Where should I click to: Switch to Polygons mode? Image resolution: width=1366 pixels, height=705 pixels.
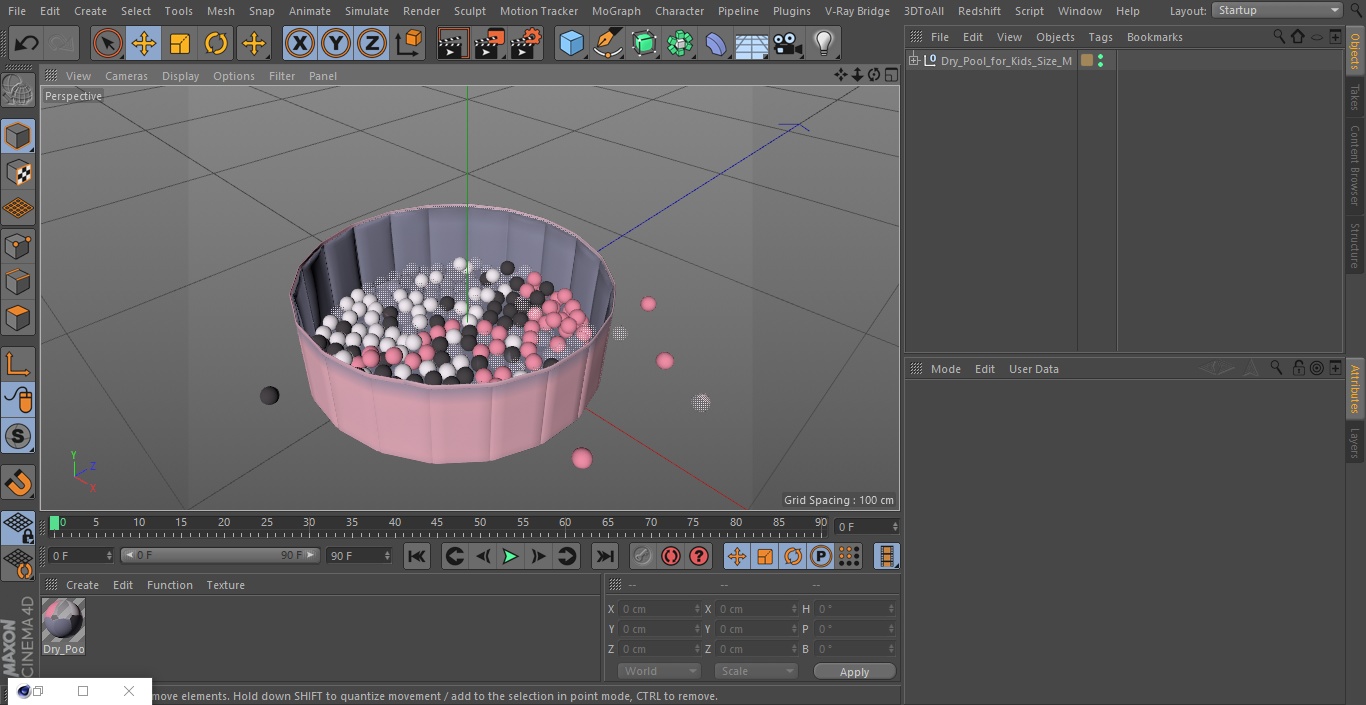coord(18,319)
